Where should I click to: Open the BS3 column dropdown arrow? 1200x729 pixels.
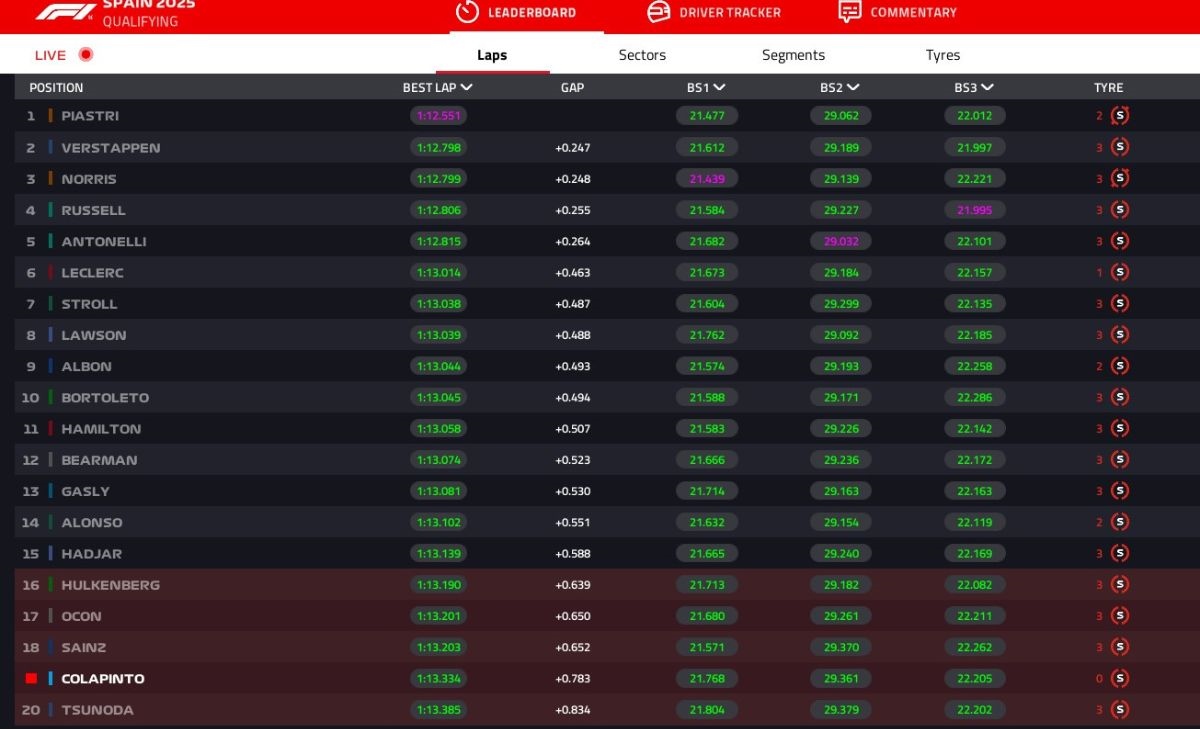987,88
